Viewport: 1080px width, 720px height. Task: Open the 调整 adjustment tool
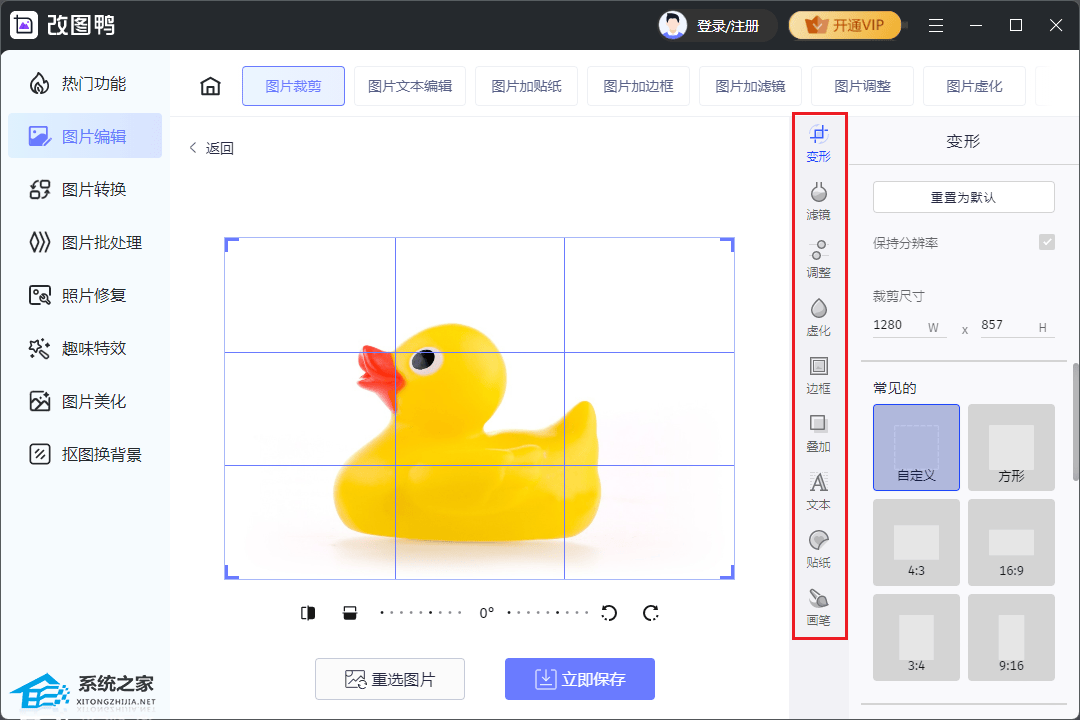(x=818, y=257)
